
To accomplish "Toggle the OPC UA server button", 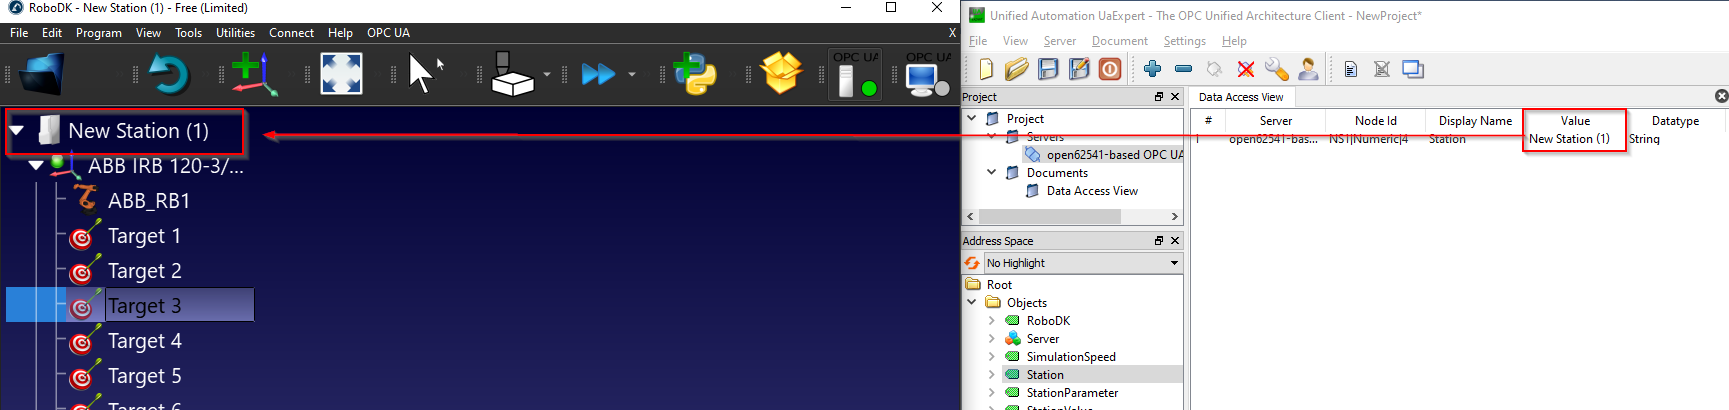I will [x=856, y=75].
